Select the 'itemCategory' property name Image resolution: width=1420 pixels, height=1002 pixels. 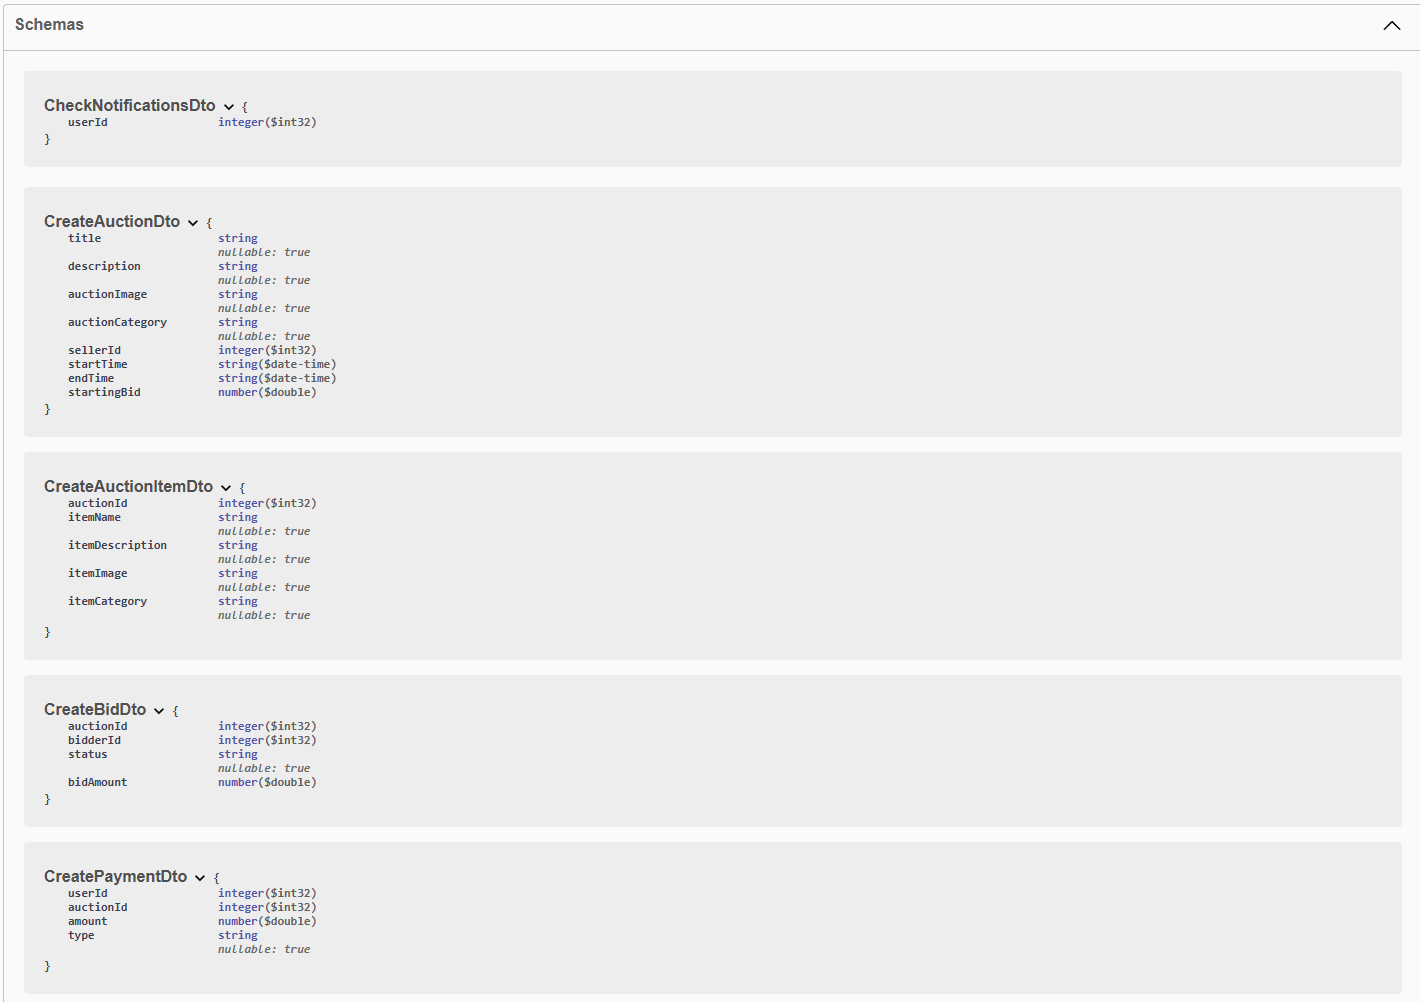107,601
